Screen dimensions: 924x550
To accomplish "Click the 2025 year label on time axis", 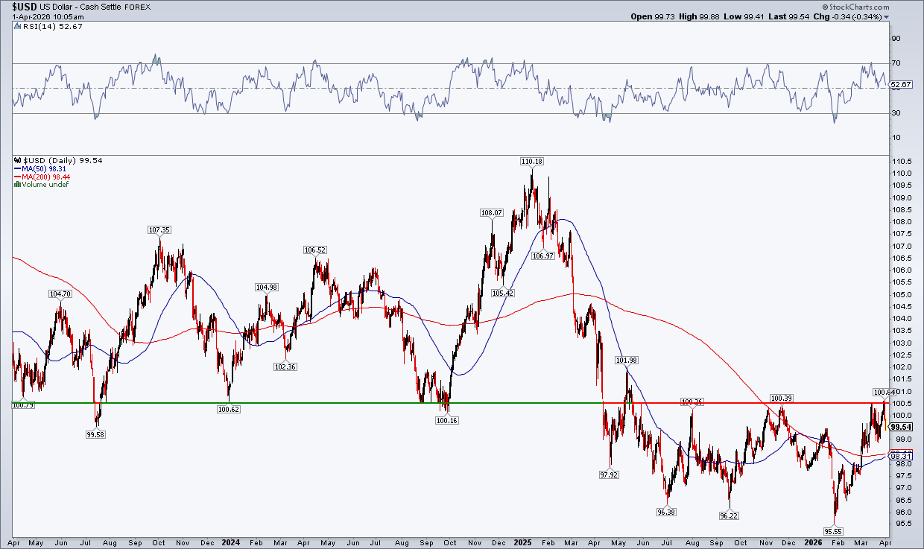I will [x=523, y=542].
